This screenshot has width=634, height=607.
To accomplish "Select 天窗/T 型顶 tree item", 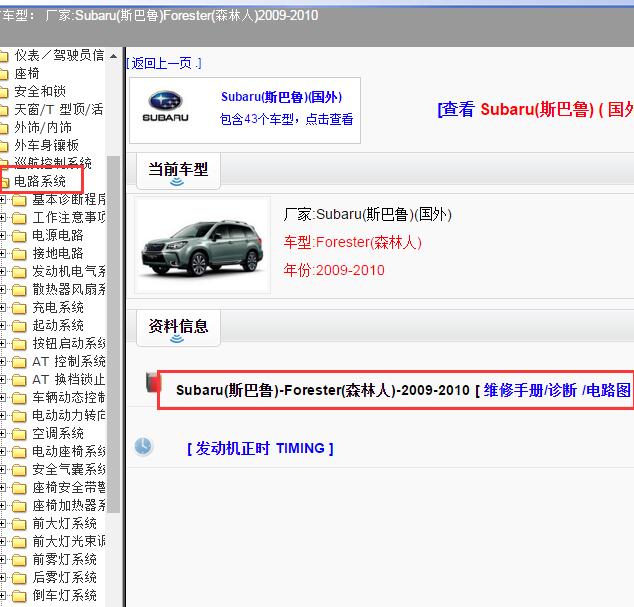I will (59, 109).
